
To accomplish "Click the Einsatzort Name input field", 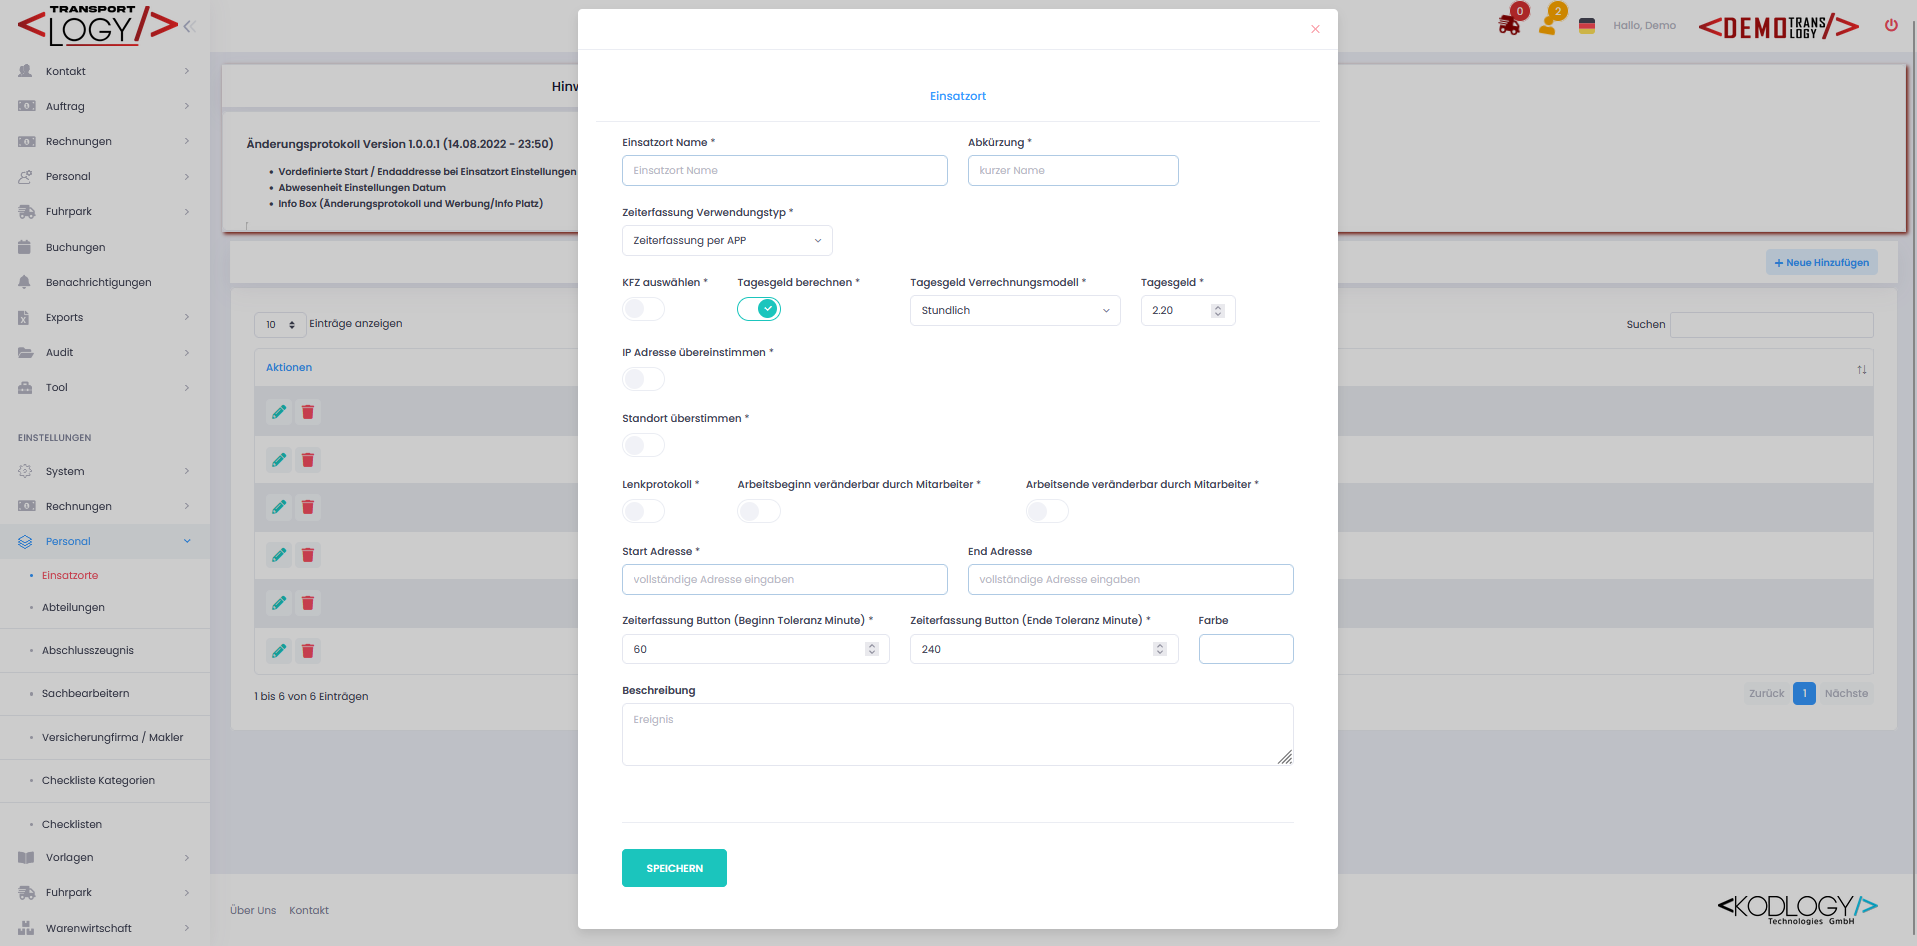I will 784,171.
